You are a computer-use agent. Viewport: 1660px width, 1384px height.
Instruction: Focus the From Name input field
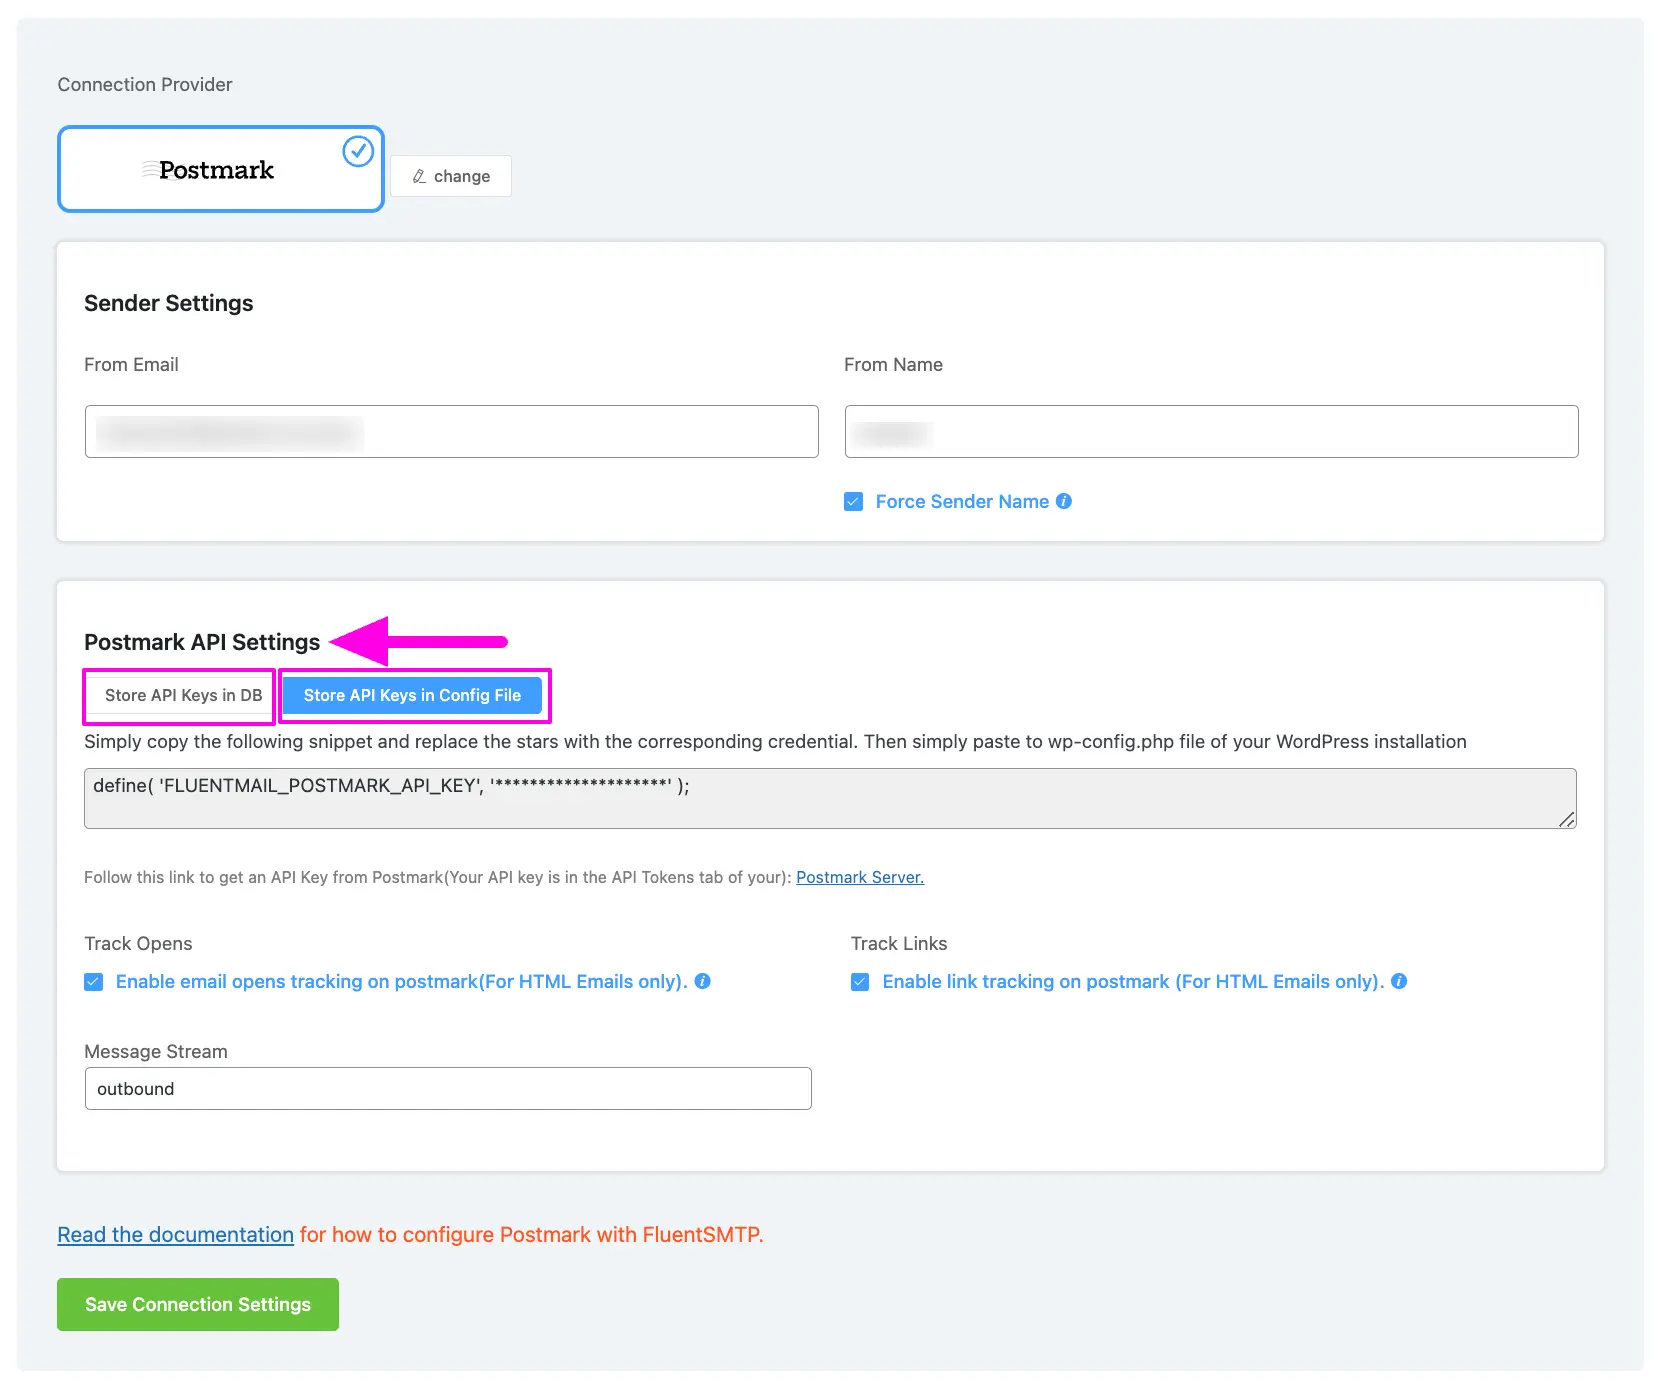(x=1212, y=431)
